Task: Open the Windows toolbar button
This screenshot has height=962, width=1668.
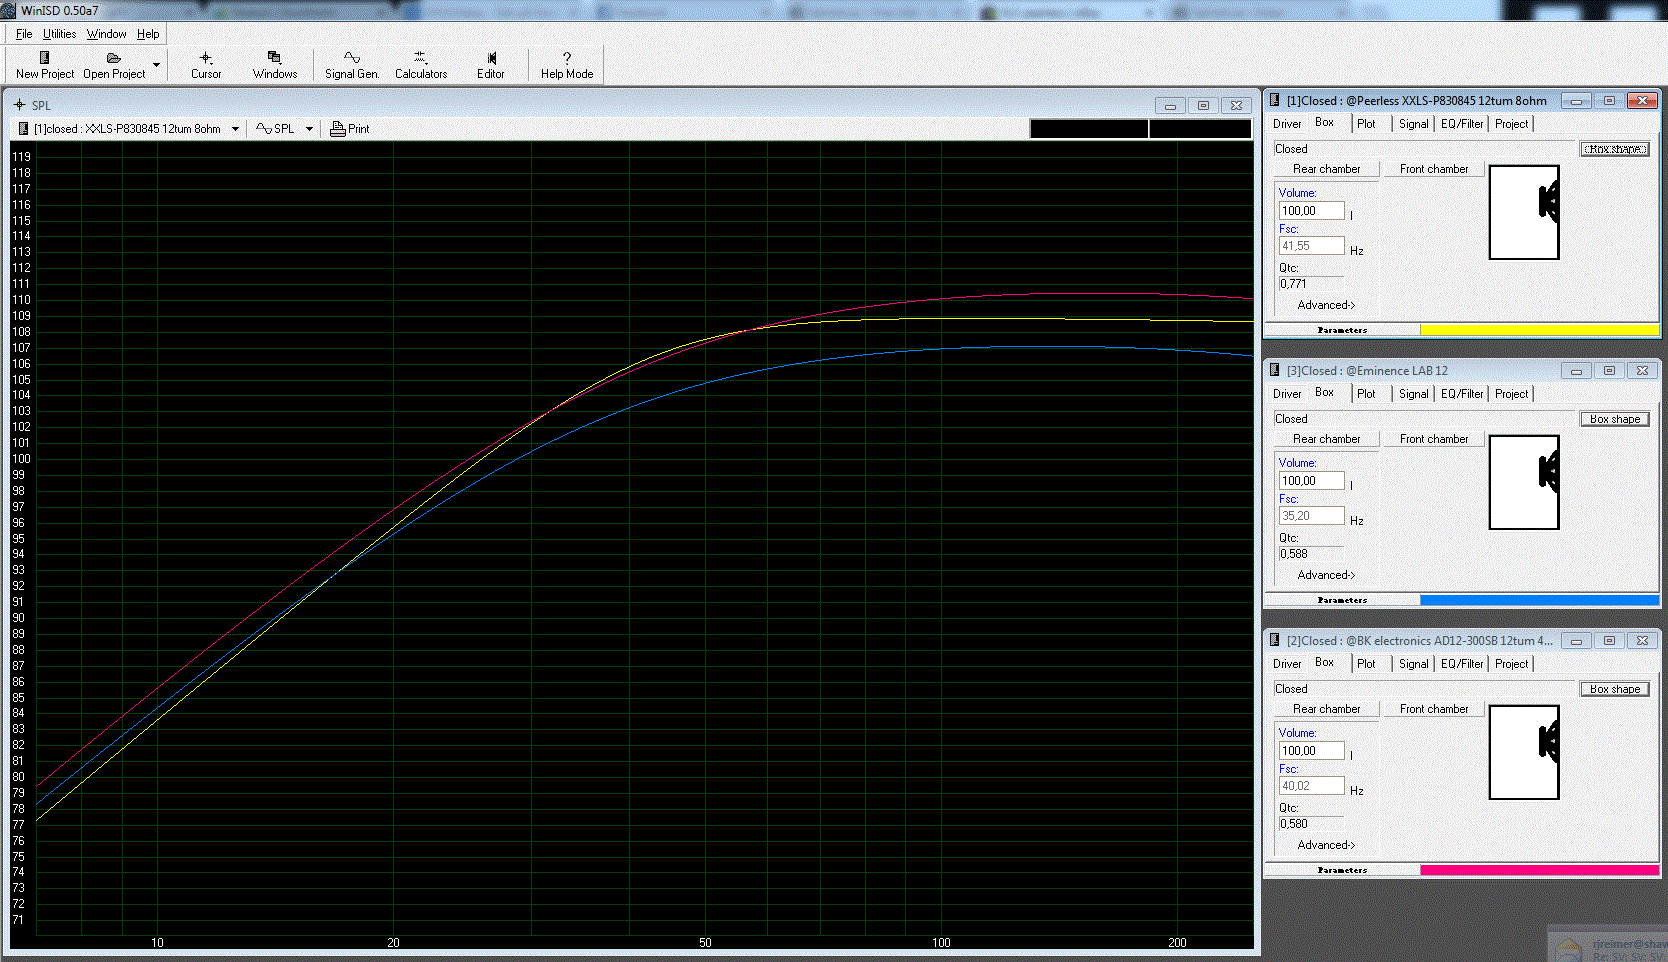Action: (x=275, y=65)
